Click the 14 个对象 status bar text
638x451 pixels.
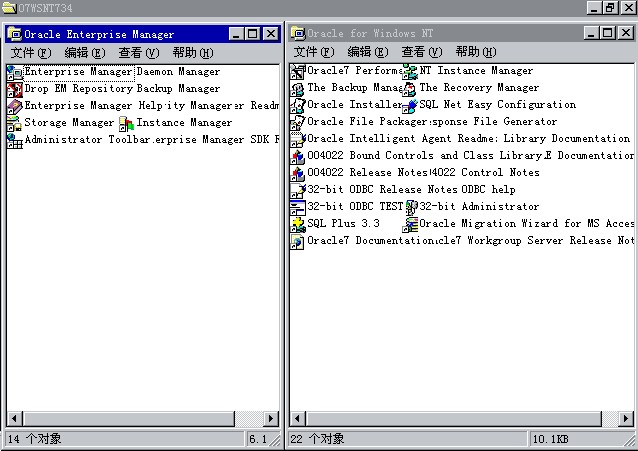[x=34, y=439]
